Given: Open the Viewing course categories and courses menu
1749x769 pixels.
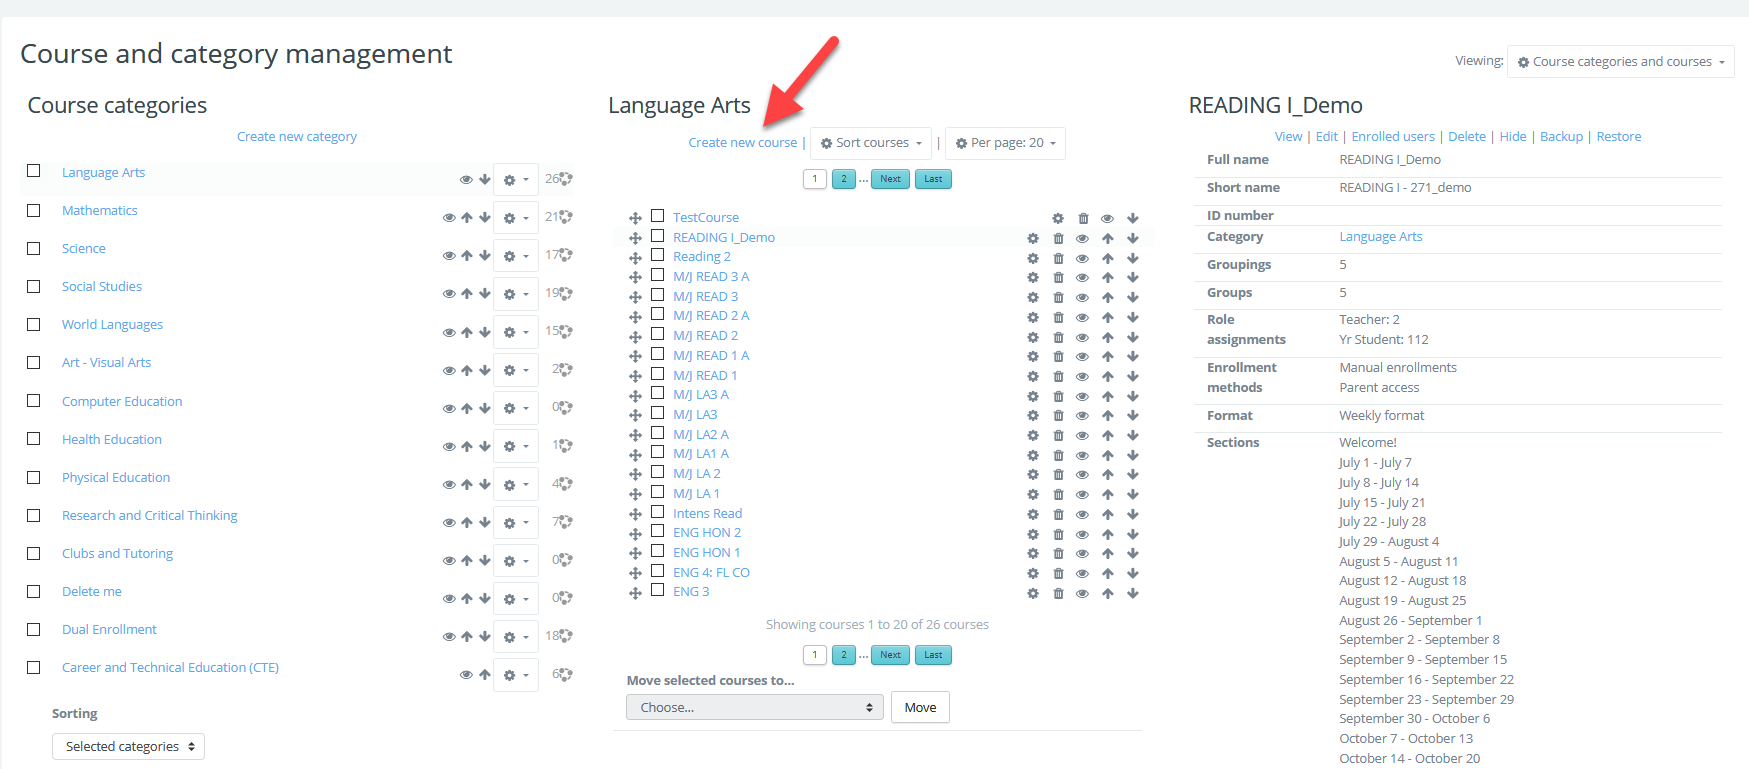Looking at the screenshot, I should click(x=1620, y=62).
